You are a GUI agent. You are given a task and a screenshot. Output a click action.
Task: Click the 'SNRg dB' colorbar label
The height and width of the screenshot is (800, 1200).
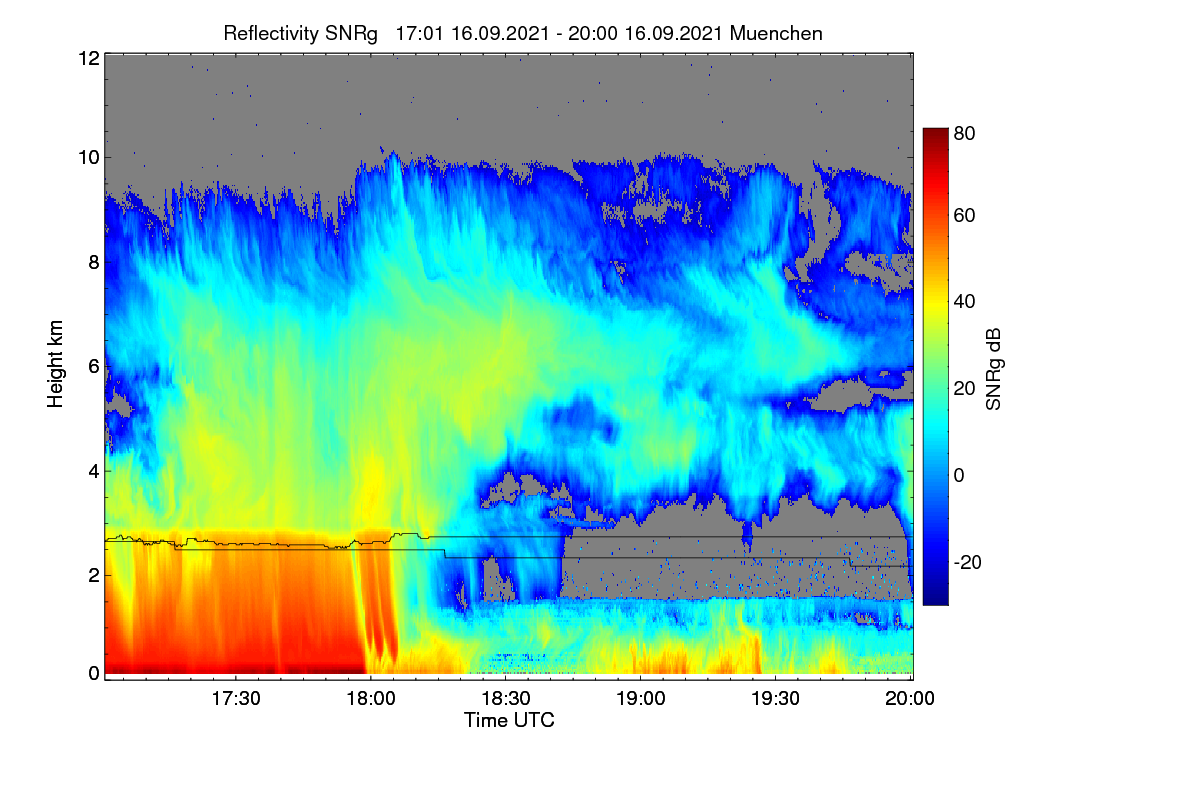(x=993, y=369)
